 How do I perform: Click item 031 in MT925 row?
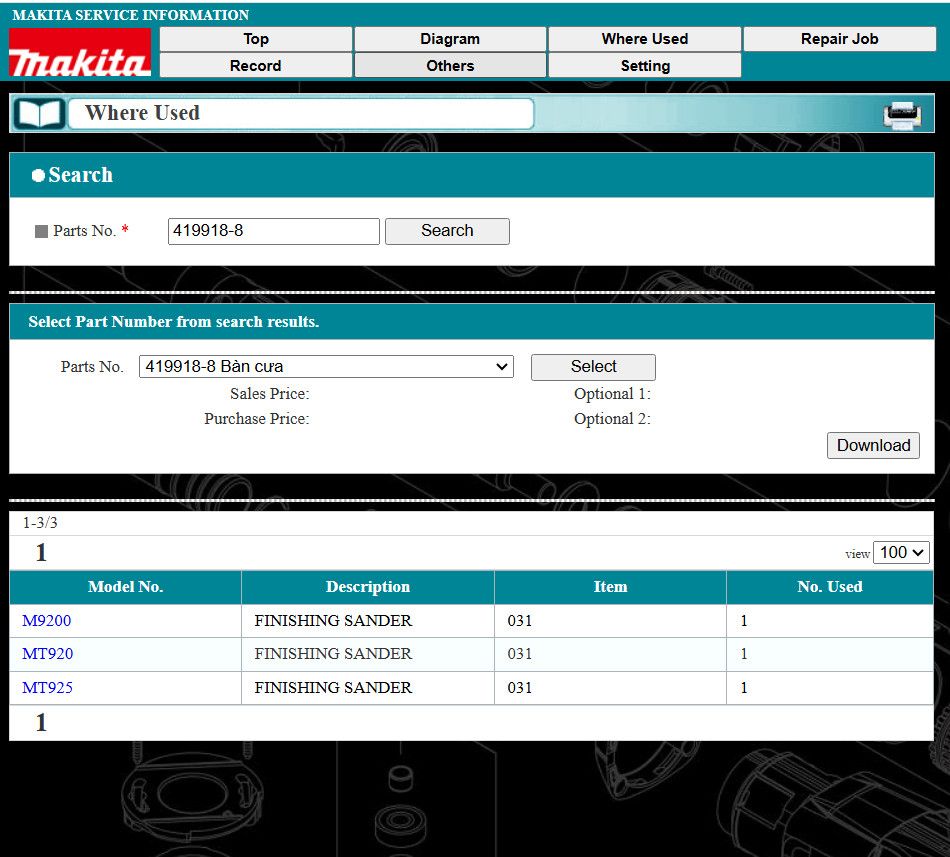[x=520, y=688]
